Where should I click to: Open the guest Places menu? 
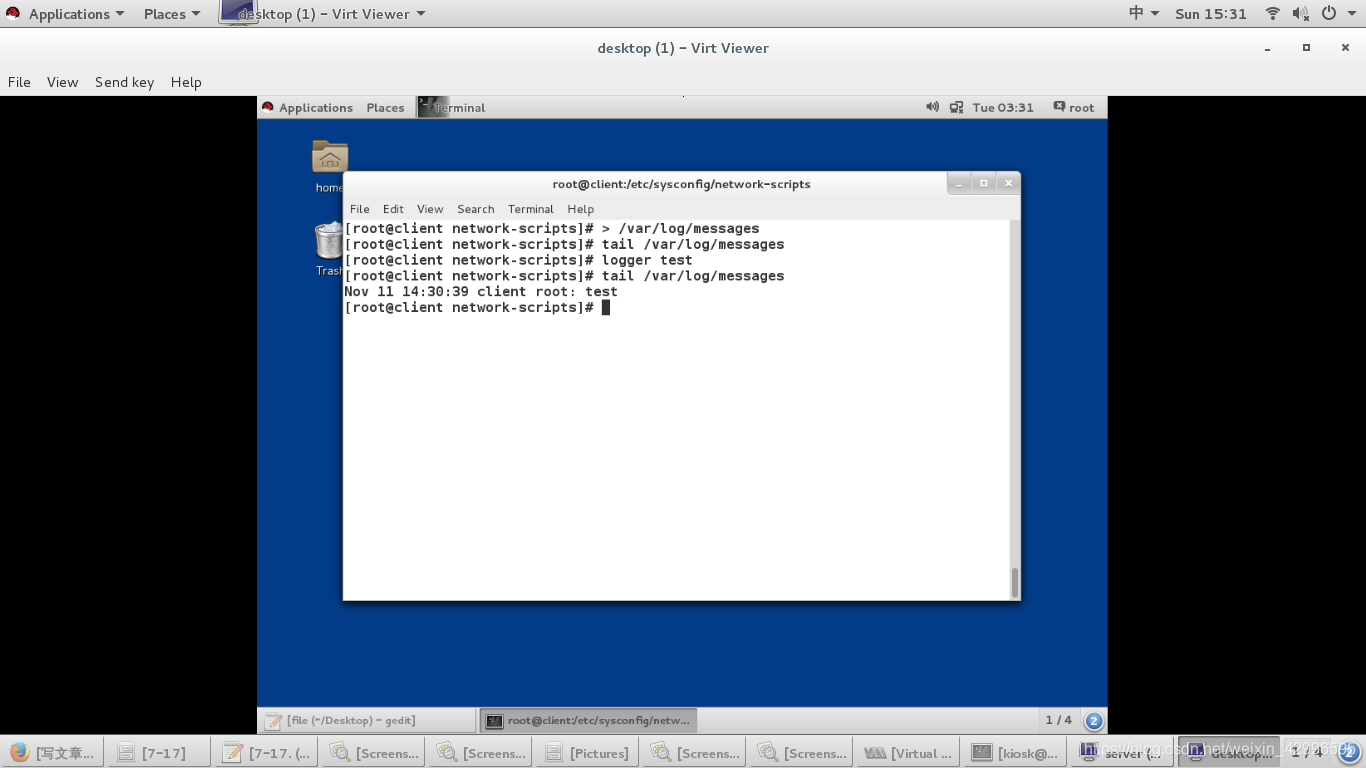pos(385,107)
